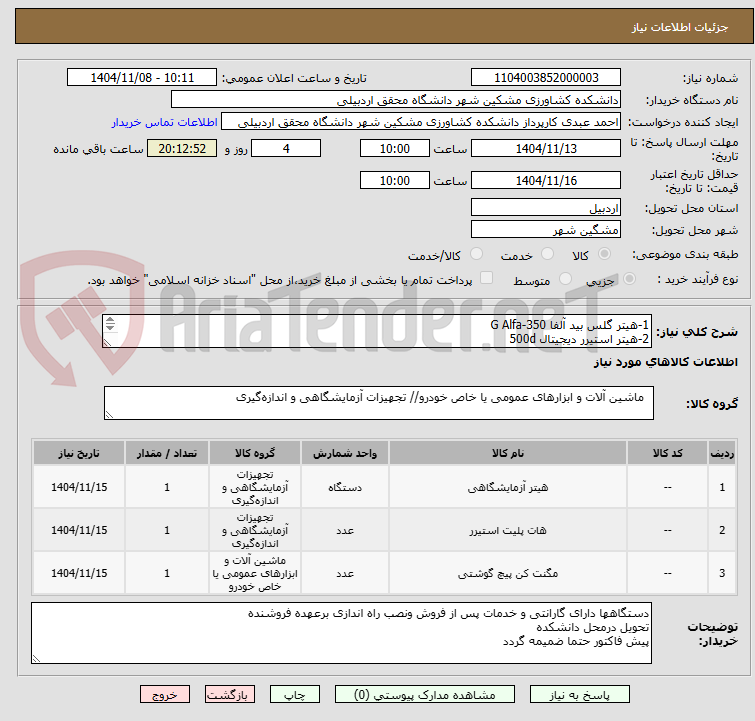Click the item name 'مگنت کن پیچ گوشتی'
755x721 pixels.
(508, 573)
